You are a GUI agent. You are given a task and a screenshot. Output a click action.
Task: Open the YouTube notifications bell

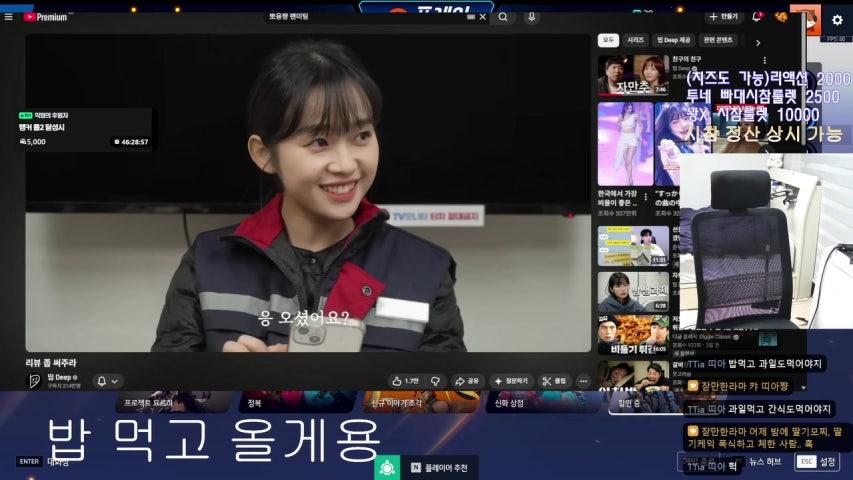coord(756,17)
